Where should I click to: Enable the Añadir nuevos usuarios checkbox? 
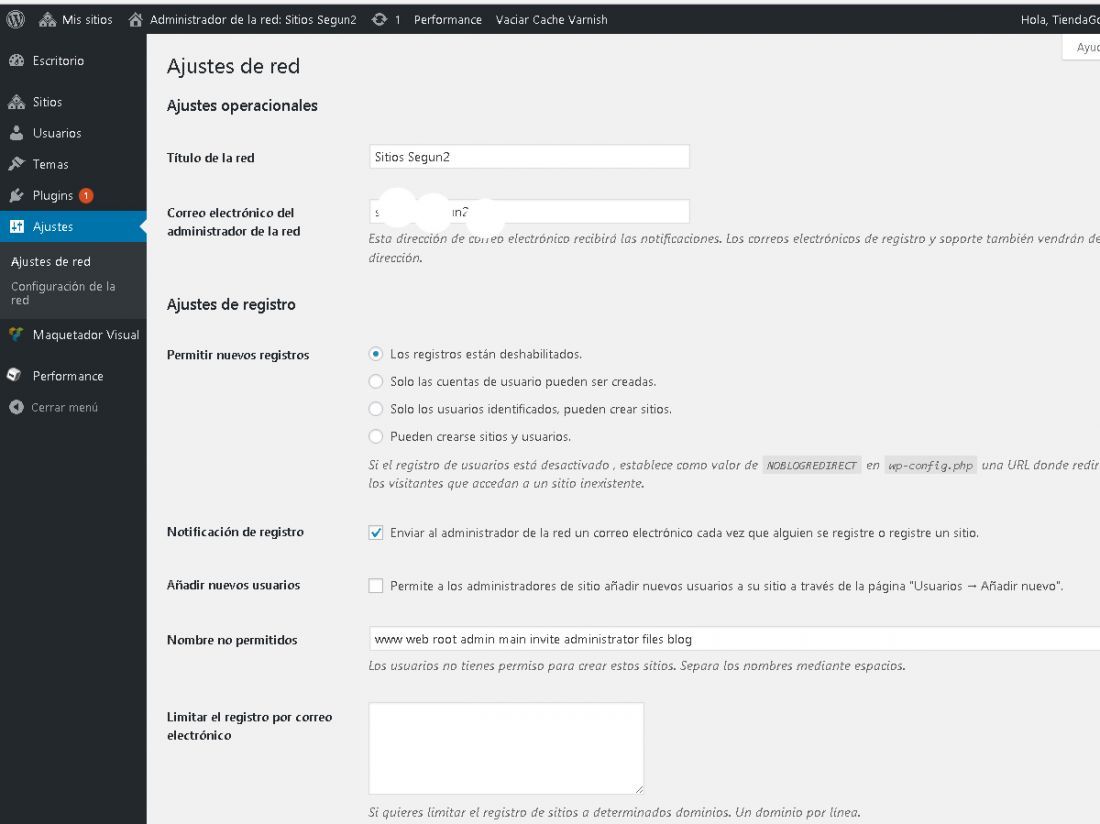pyautogui.click(x=376, y=586)
